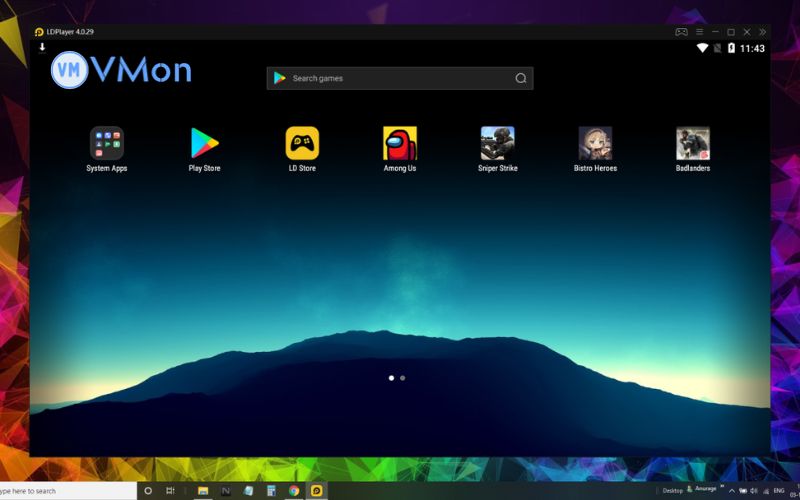Click the LDPlayer icon on the taskbar

click(316, 491)
